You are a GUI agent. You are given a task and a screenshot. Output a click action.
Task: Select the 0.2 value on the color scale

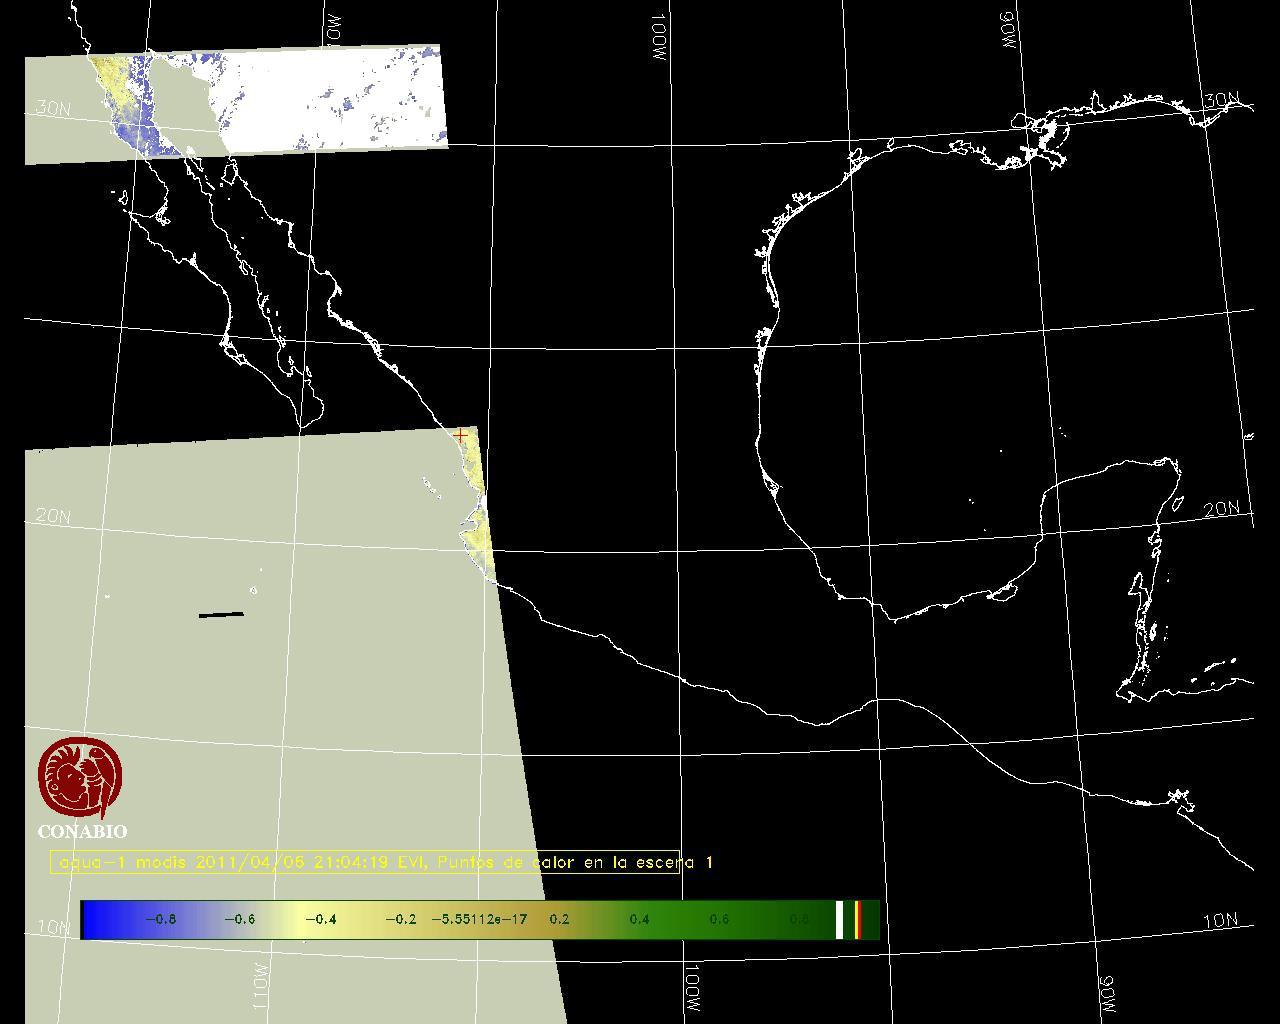559,920
